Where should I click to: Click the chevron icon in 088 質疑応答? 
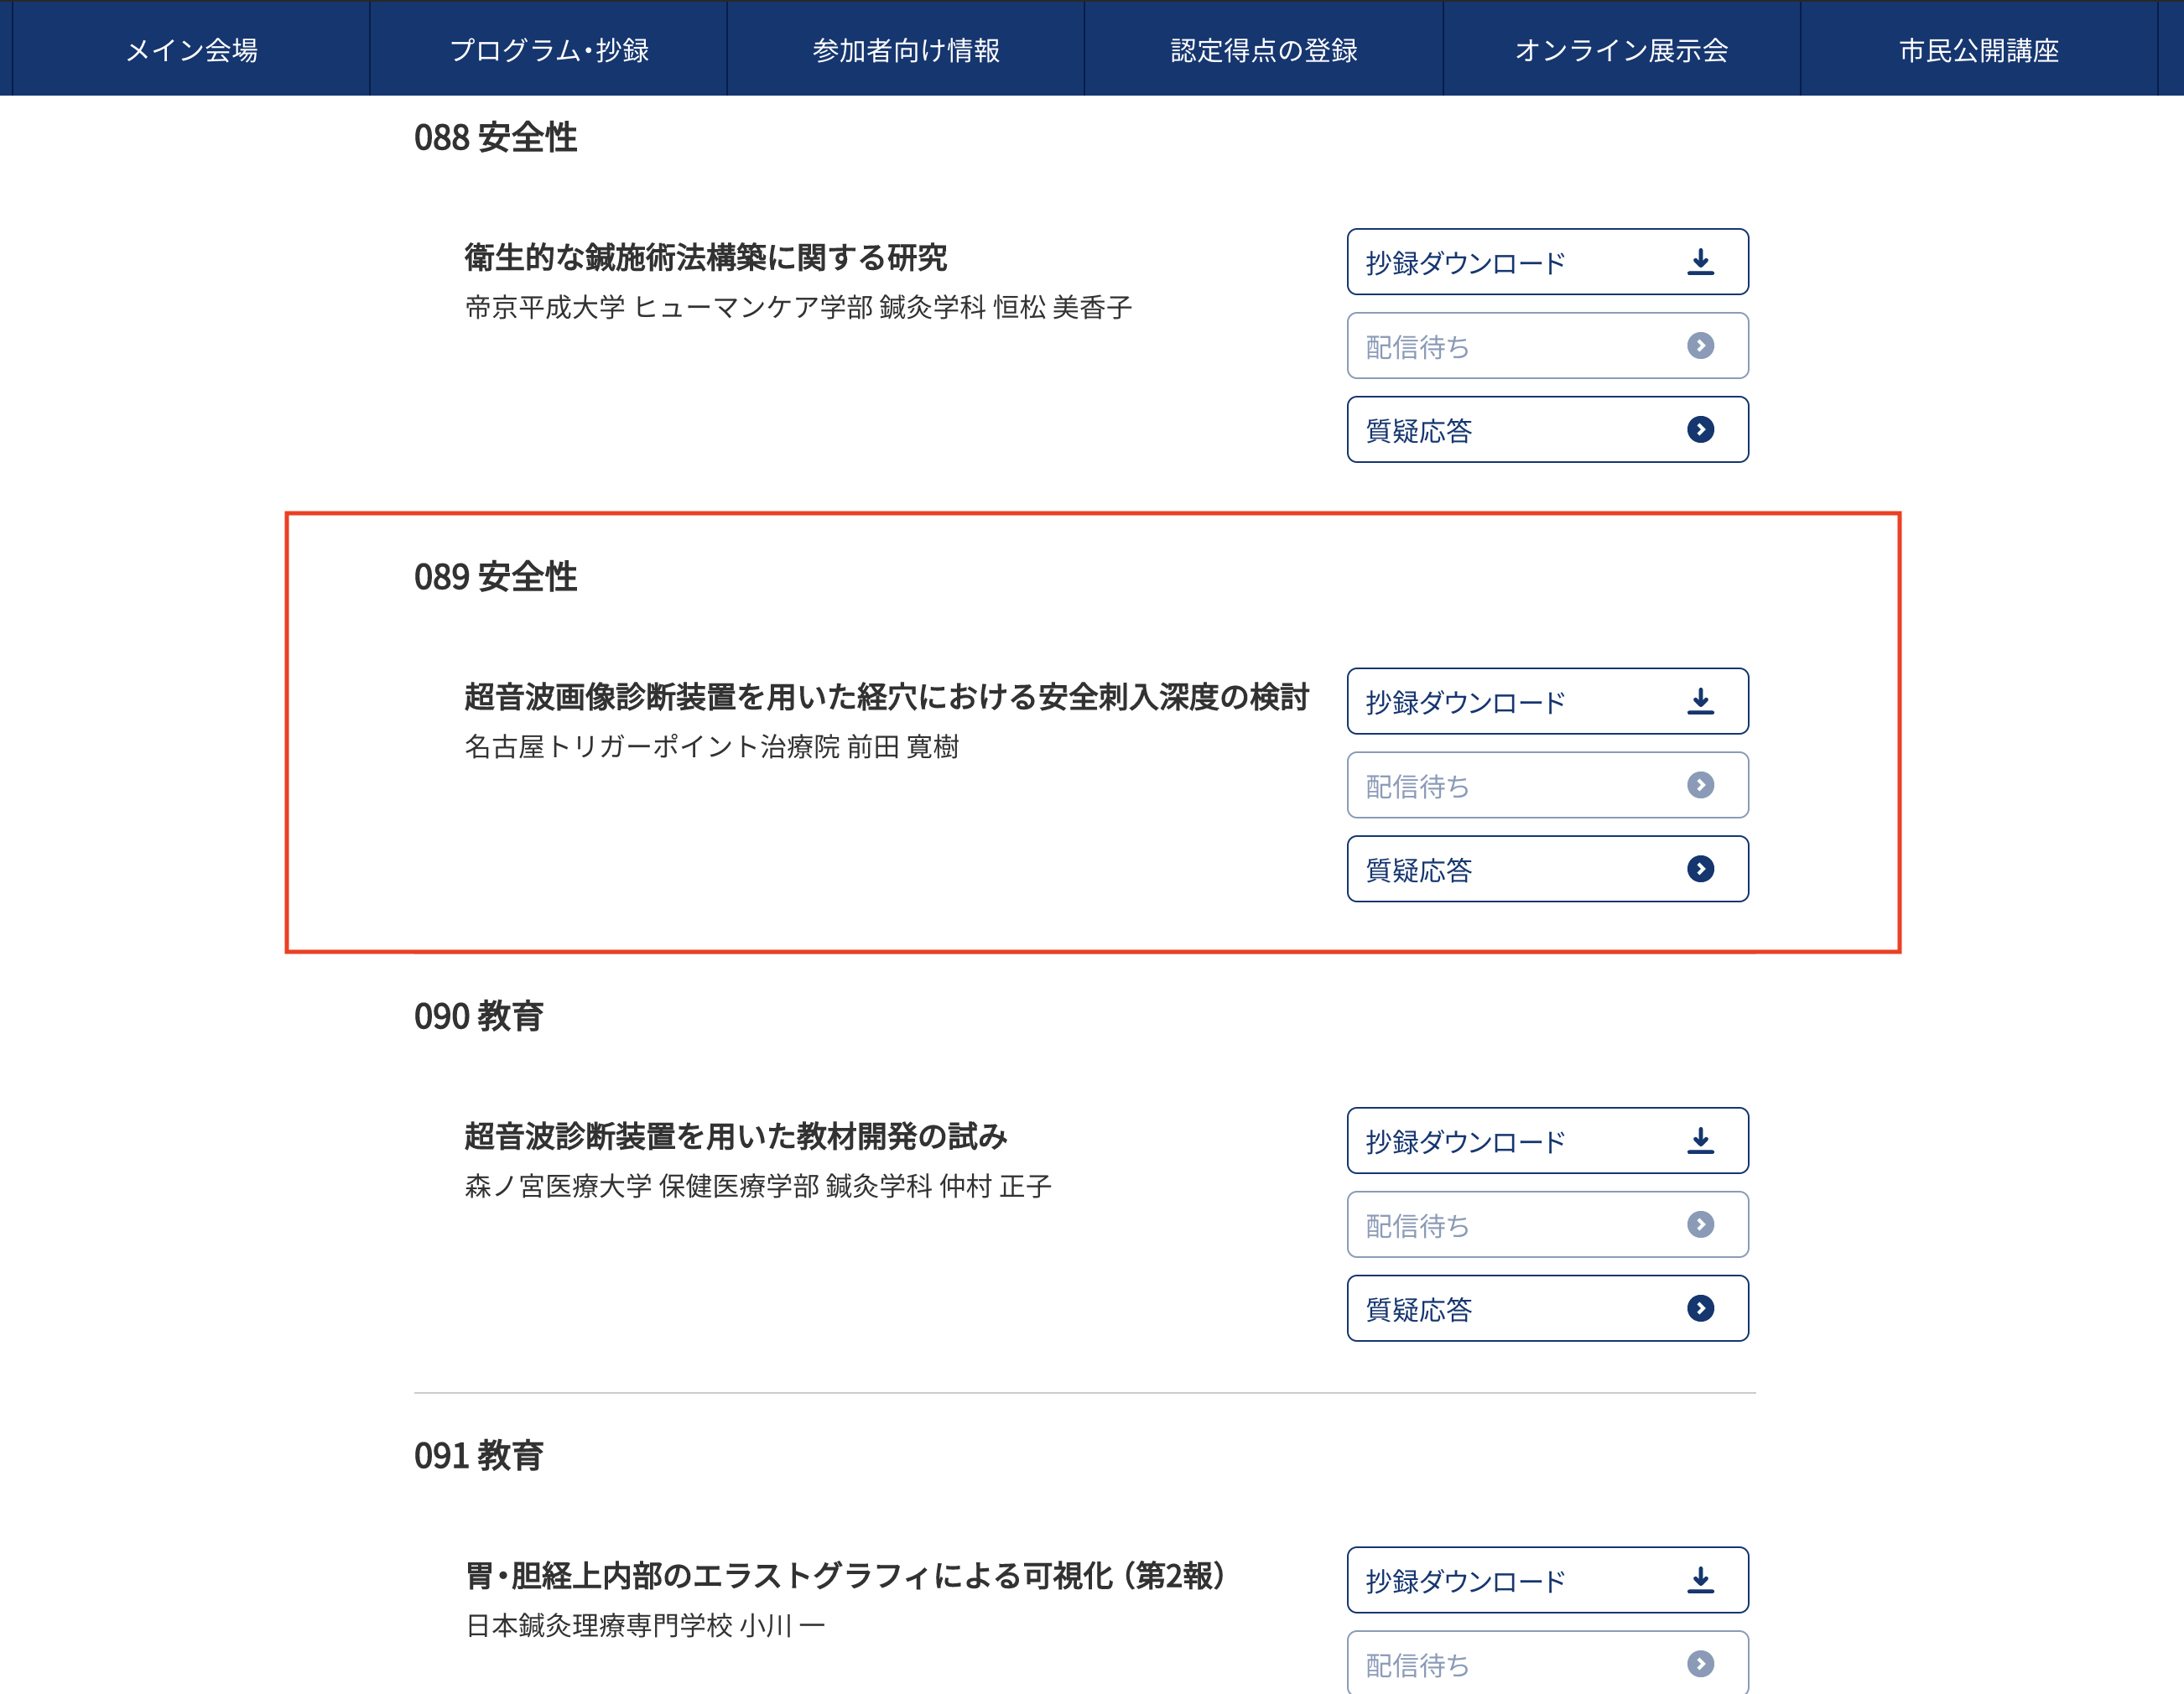pos(1700,430)
